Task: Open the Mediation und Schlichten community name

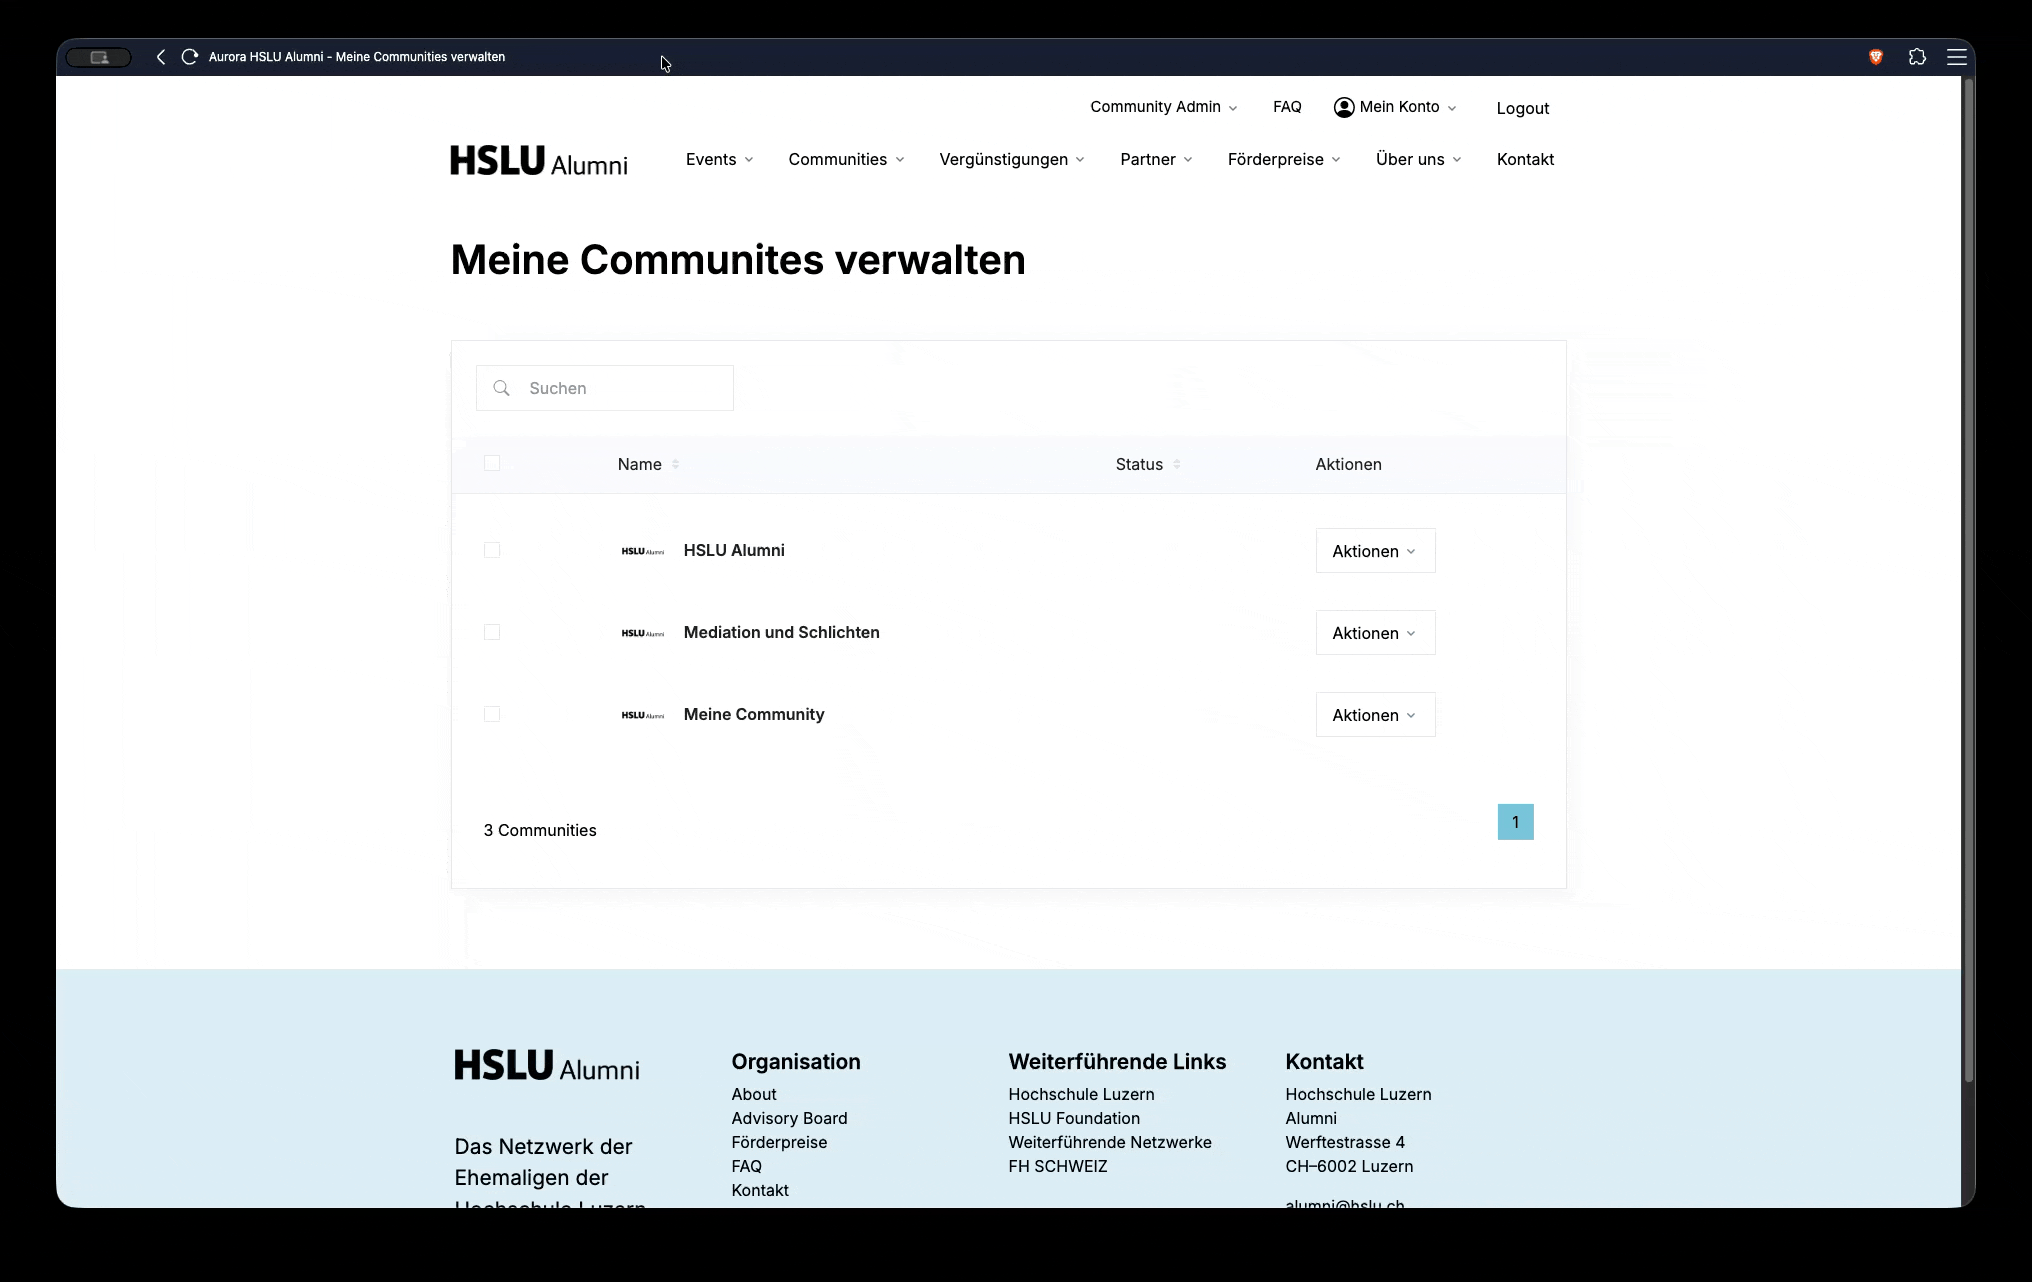Action: click(782, 632)
